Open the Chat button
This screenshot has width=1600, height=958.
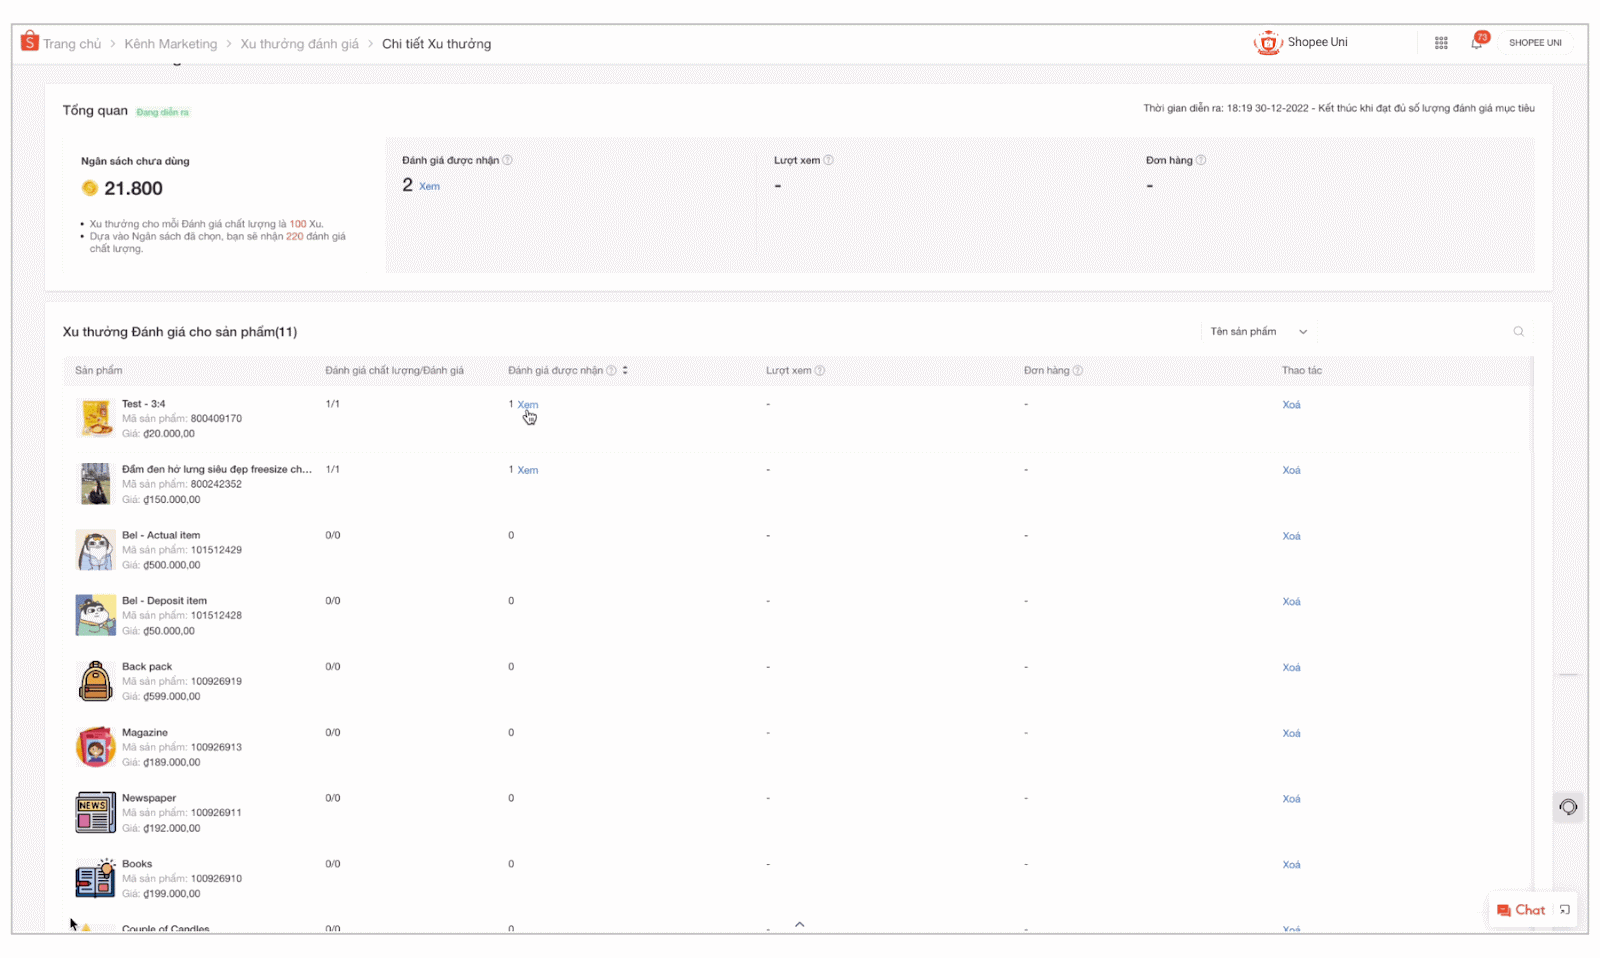pos(1520,910)
